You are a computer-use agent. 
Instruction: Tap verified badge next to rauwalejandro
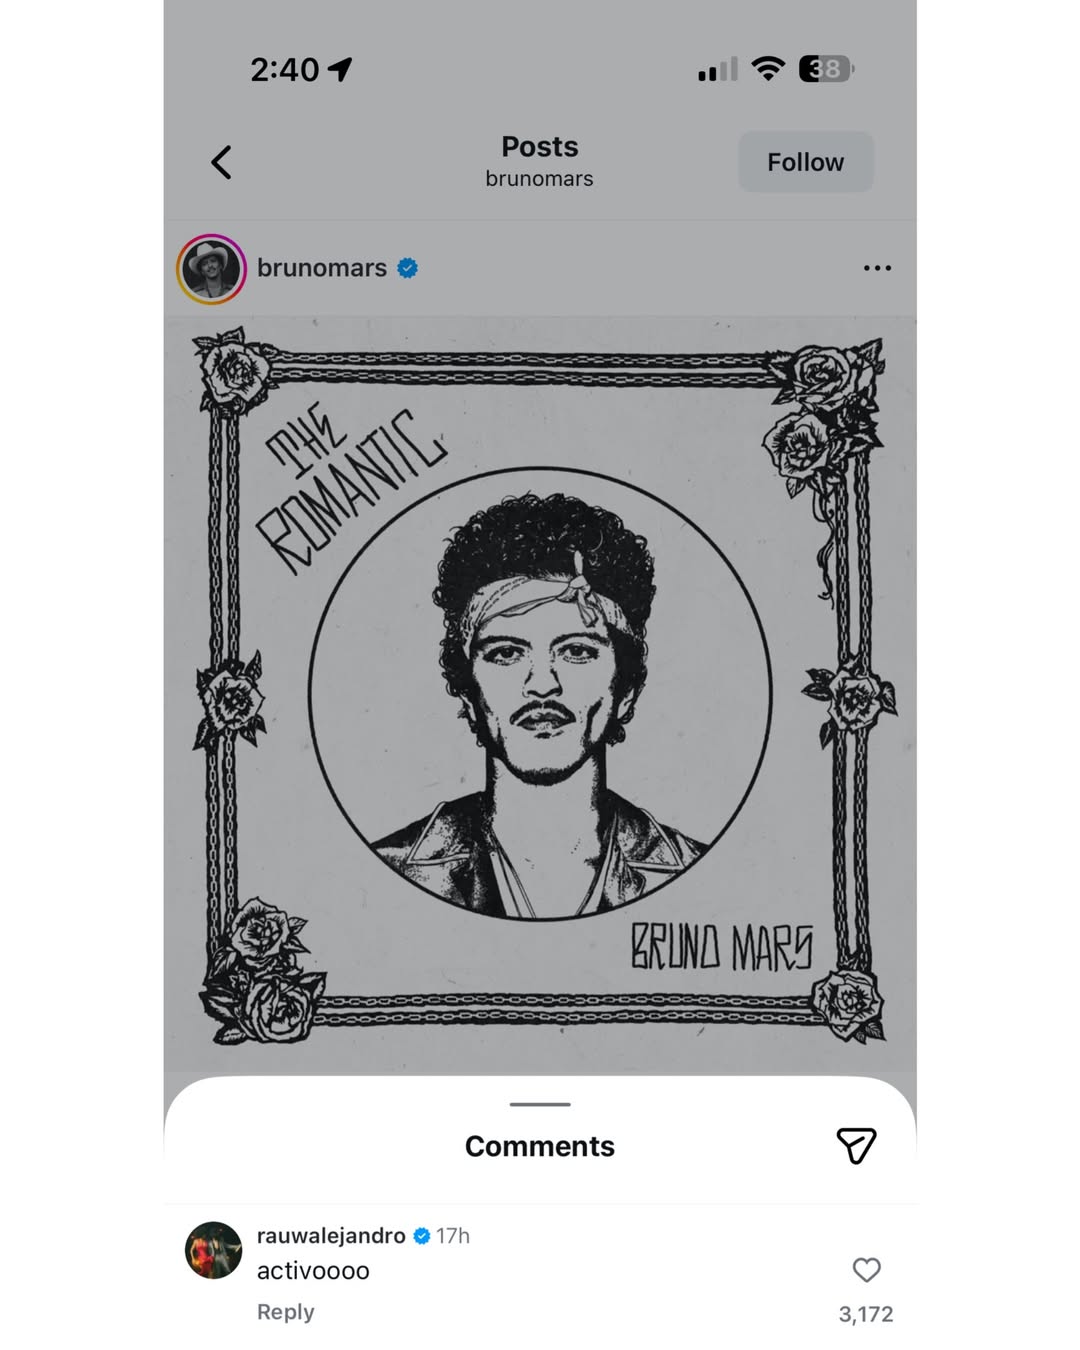[x=422, y=1236]
